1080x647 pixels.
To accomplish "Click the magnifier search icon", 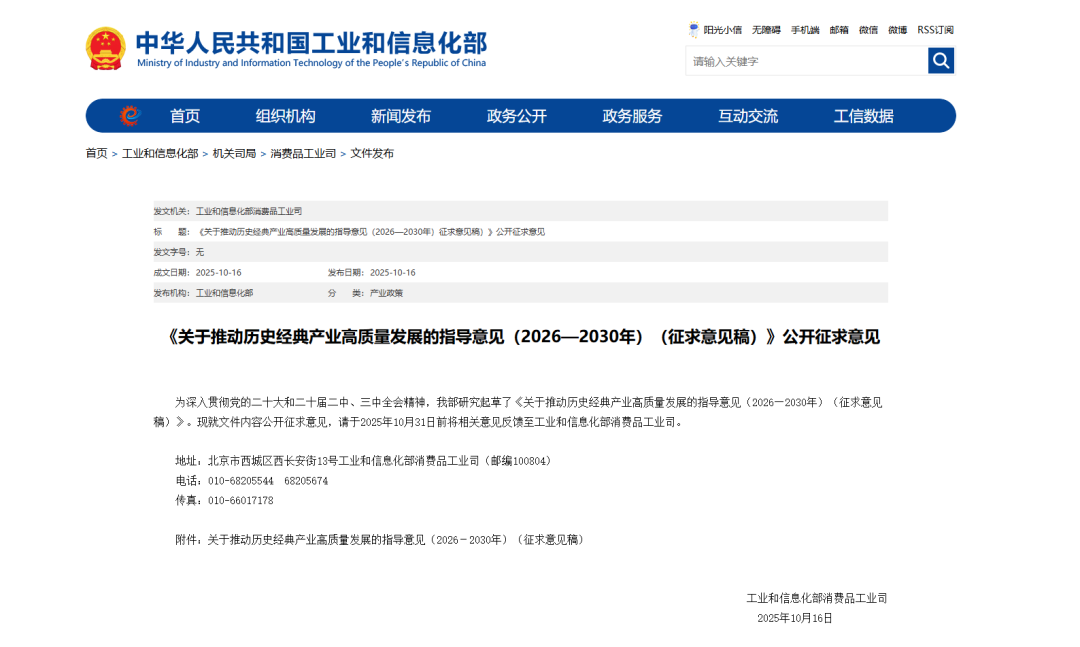I will click(x=940, y=60).
